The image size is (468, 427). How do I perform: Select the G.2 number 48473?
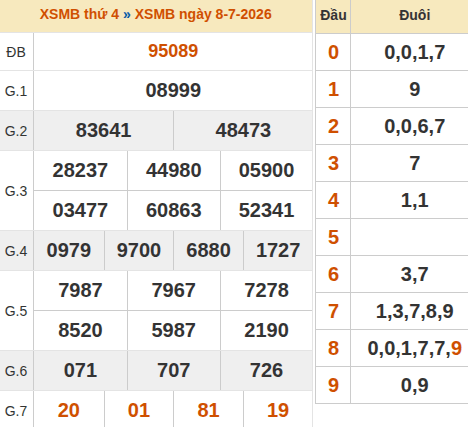(x=243, y=130)
